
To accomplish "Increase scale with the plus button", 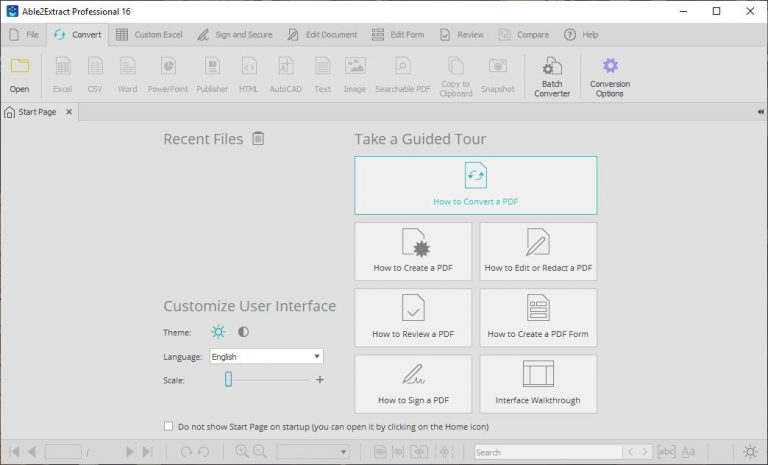I will tap(320, 380).
